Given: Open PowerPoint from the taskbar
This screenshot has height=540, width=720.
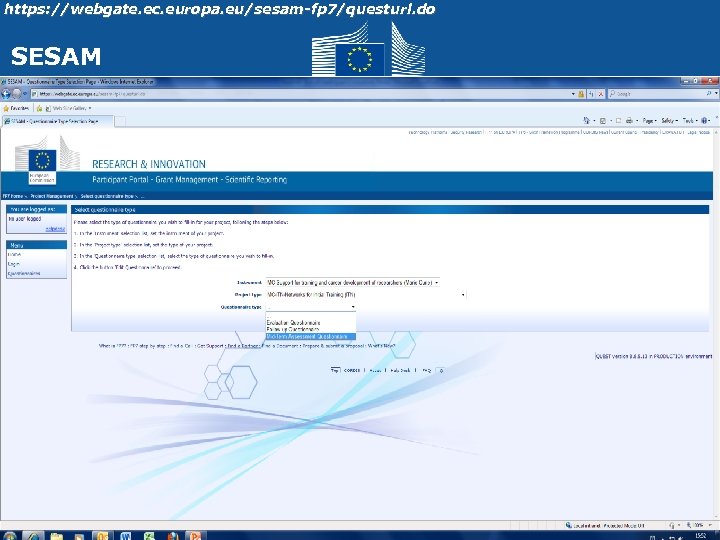Looking at the screenshot, I should coord(195,536).
